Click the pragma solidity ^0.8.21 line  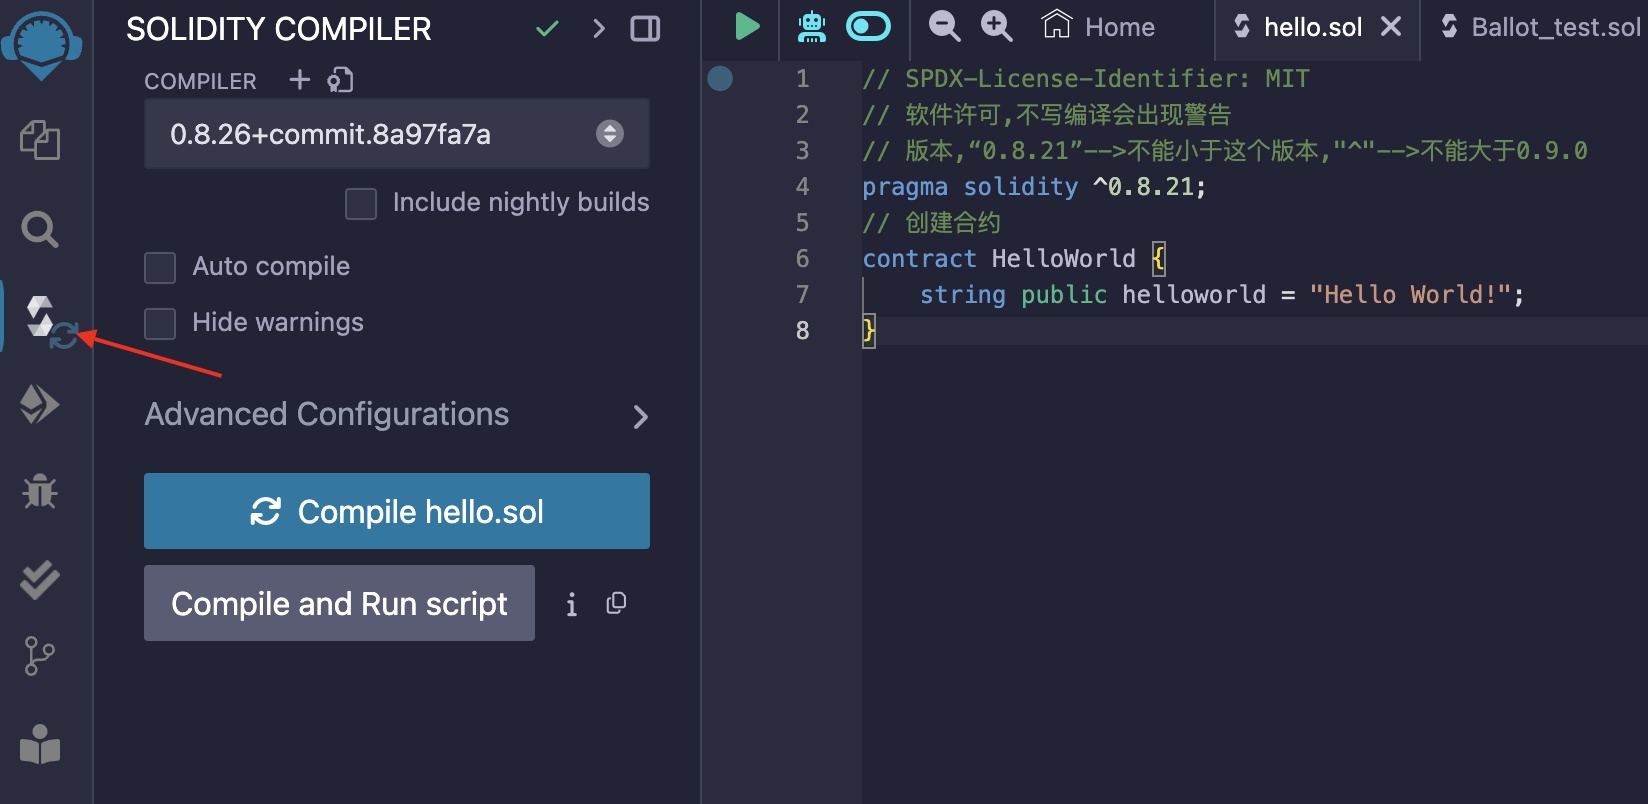[1034, 186]
